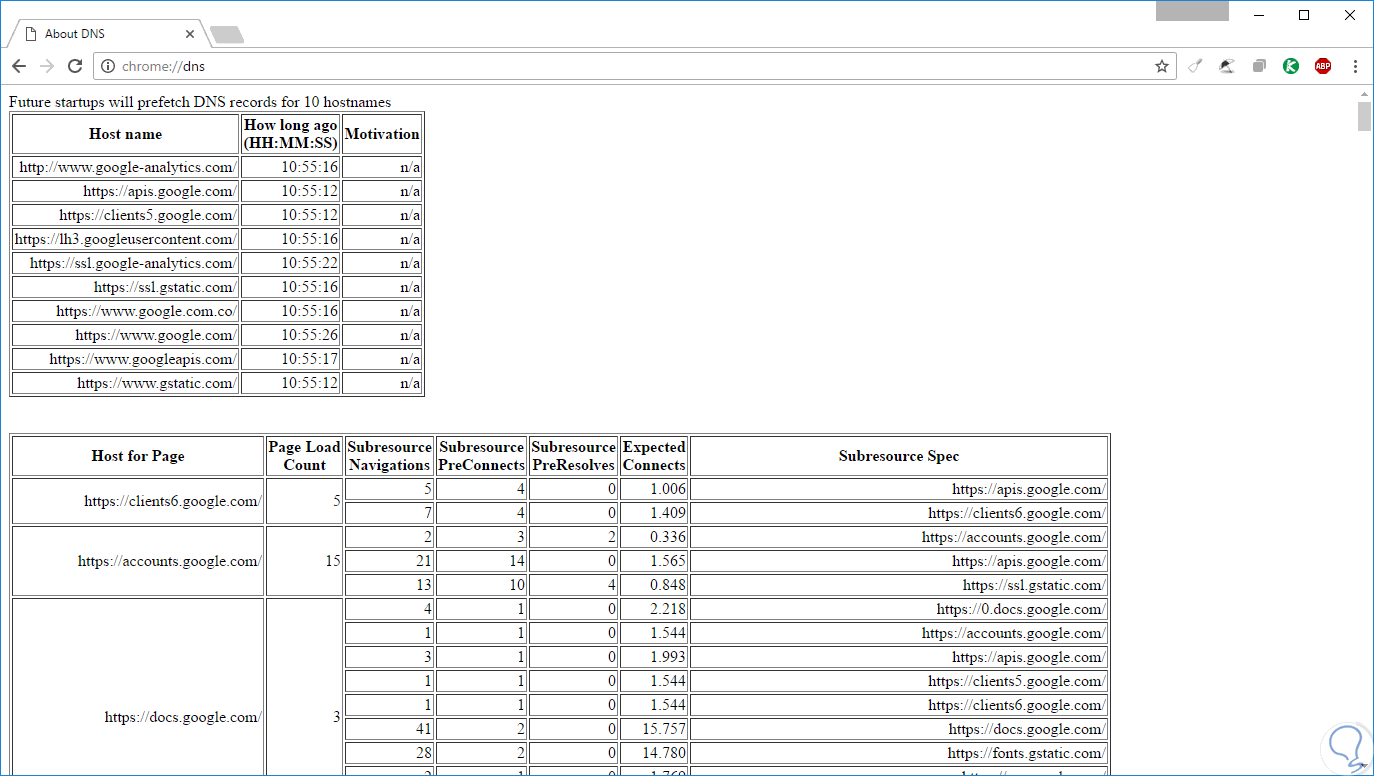The width and height of the screenshot is (1374, 776).
Task: Select the https://0.docs.google.com/ subresource spec
Action: (899, 609)
